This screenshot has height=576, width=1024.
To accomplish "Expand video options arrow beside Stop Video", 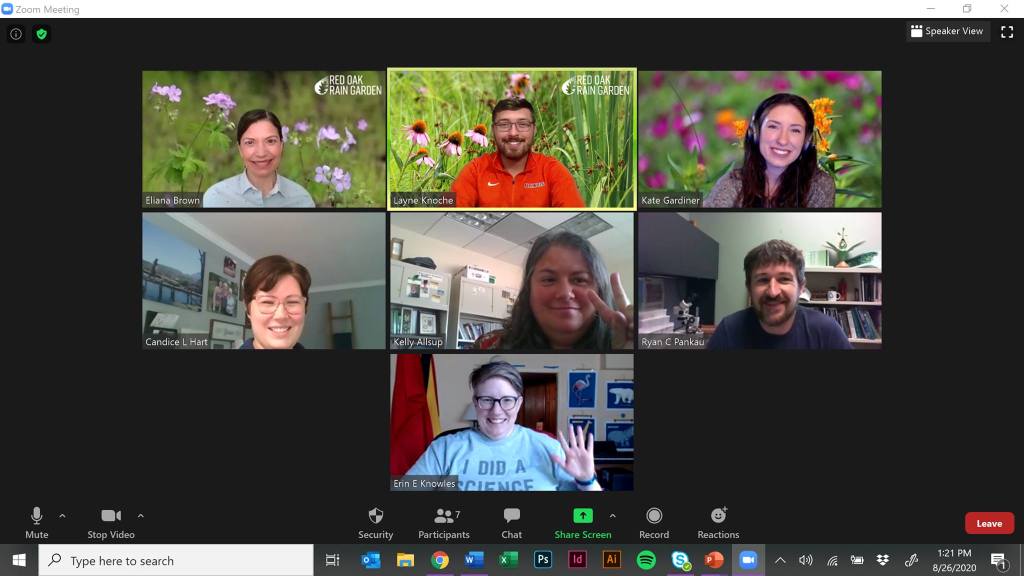I will 140,516.
